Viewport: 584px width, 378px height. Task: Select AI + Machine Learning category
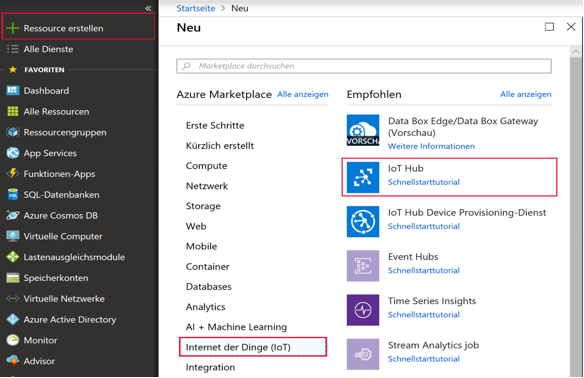[x=236, y=327]
